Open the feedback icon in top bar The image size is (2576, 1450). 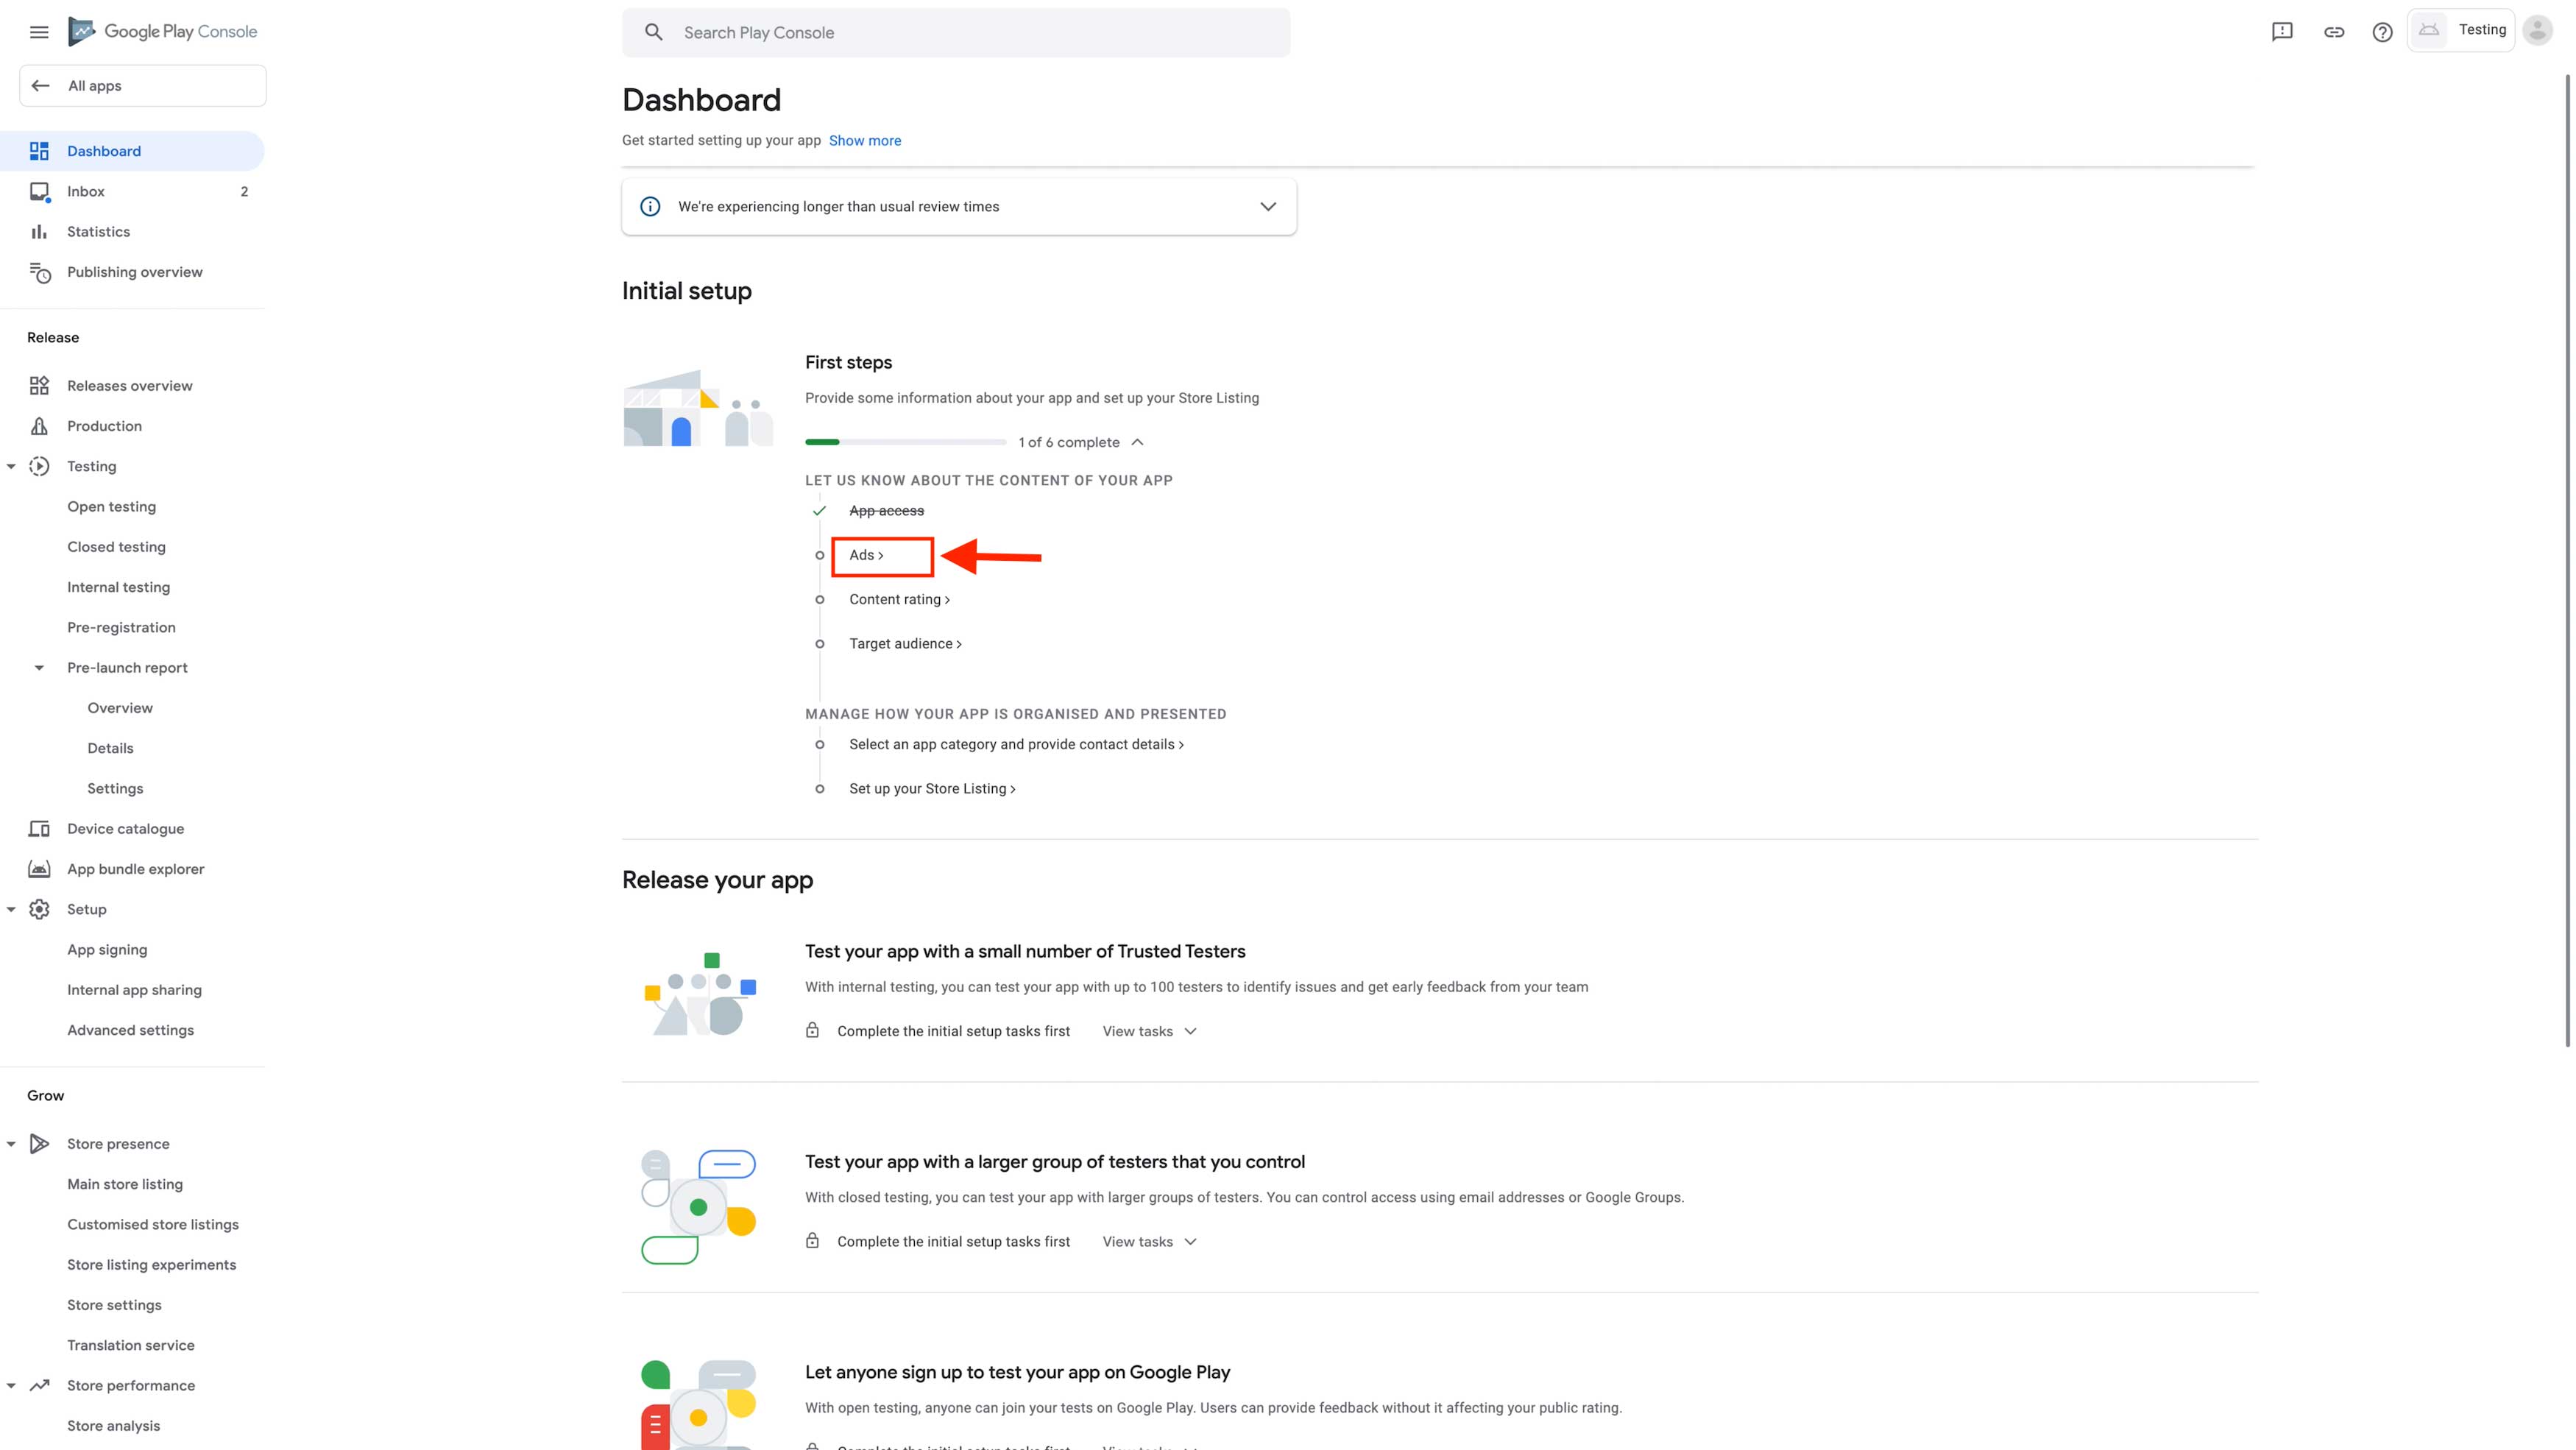(2281, 32)
